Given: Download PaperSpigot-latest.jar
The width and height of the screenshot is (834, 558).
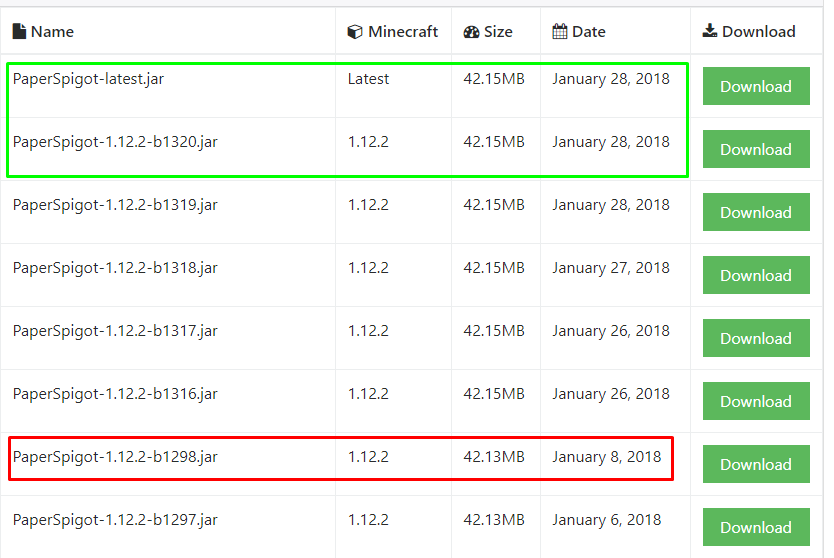Looking at the screenshot, I should [x=755, y=87].
